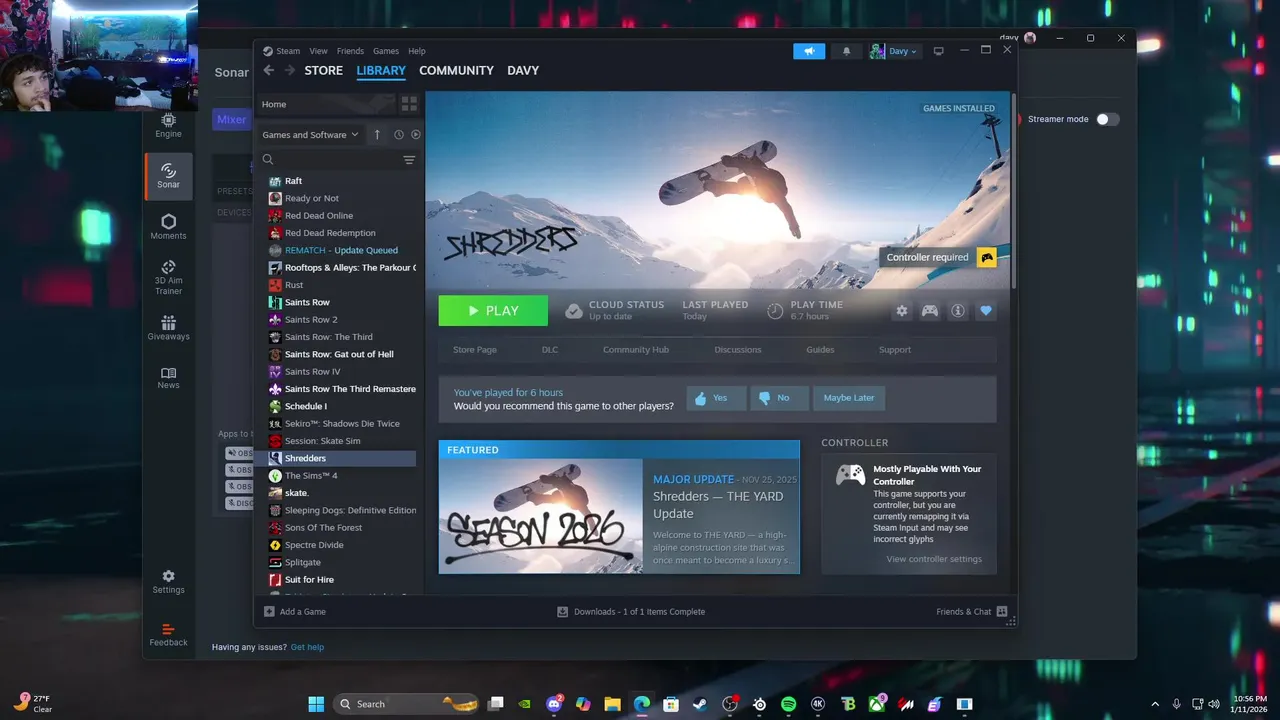The height and width of the screenshot is (720, 1280).
Task: Open the COMMUNITY tab
Action: pos(456,71)
